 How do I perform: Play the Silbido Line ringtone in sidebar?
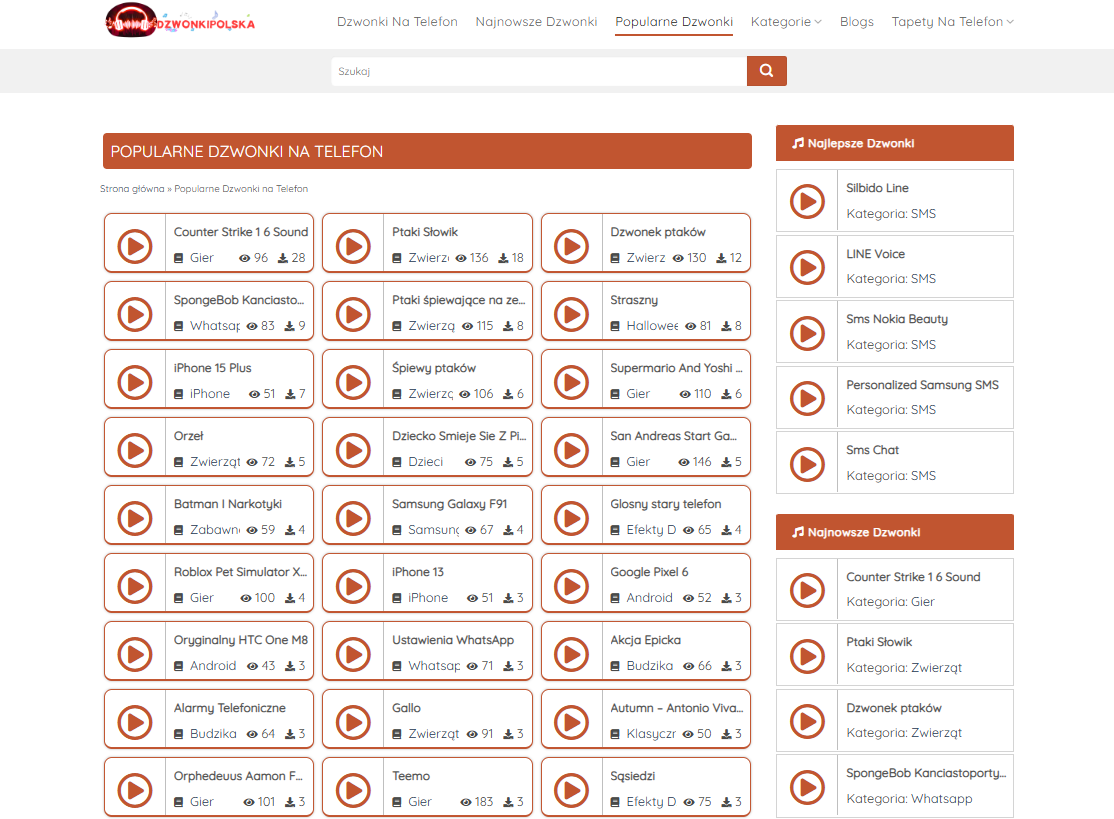pyautogui.click(x=807, y=201)
